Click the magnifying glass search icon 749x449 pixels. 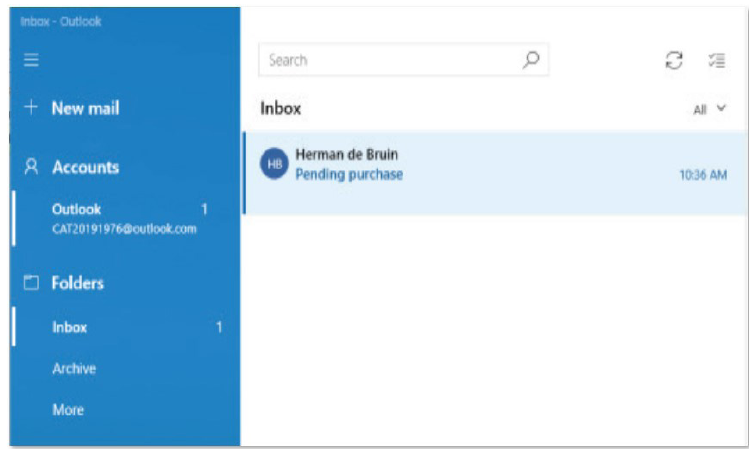coord(531,60)
